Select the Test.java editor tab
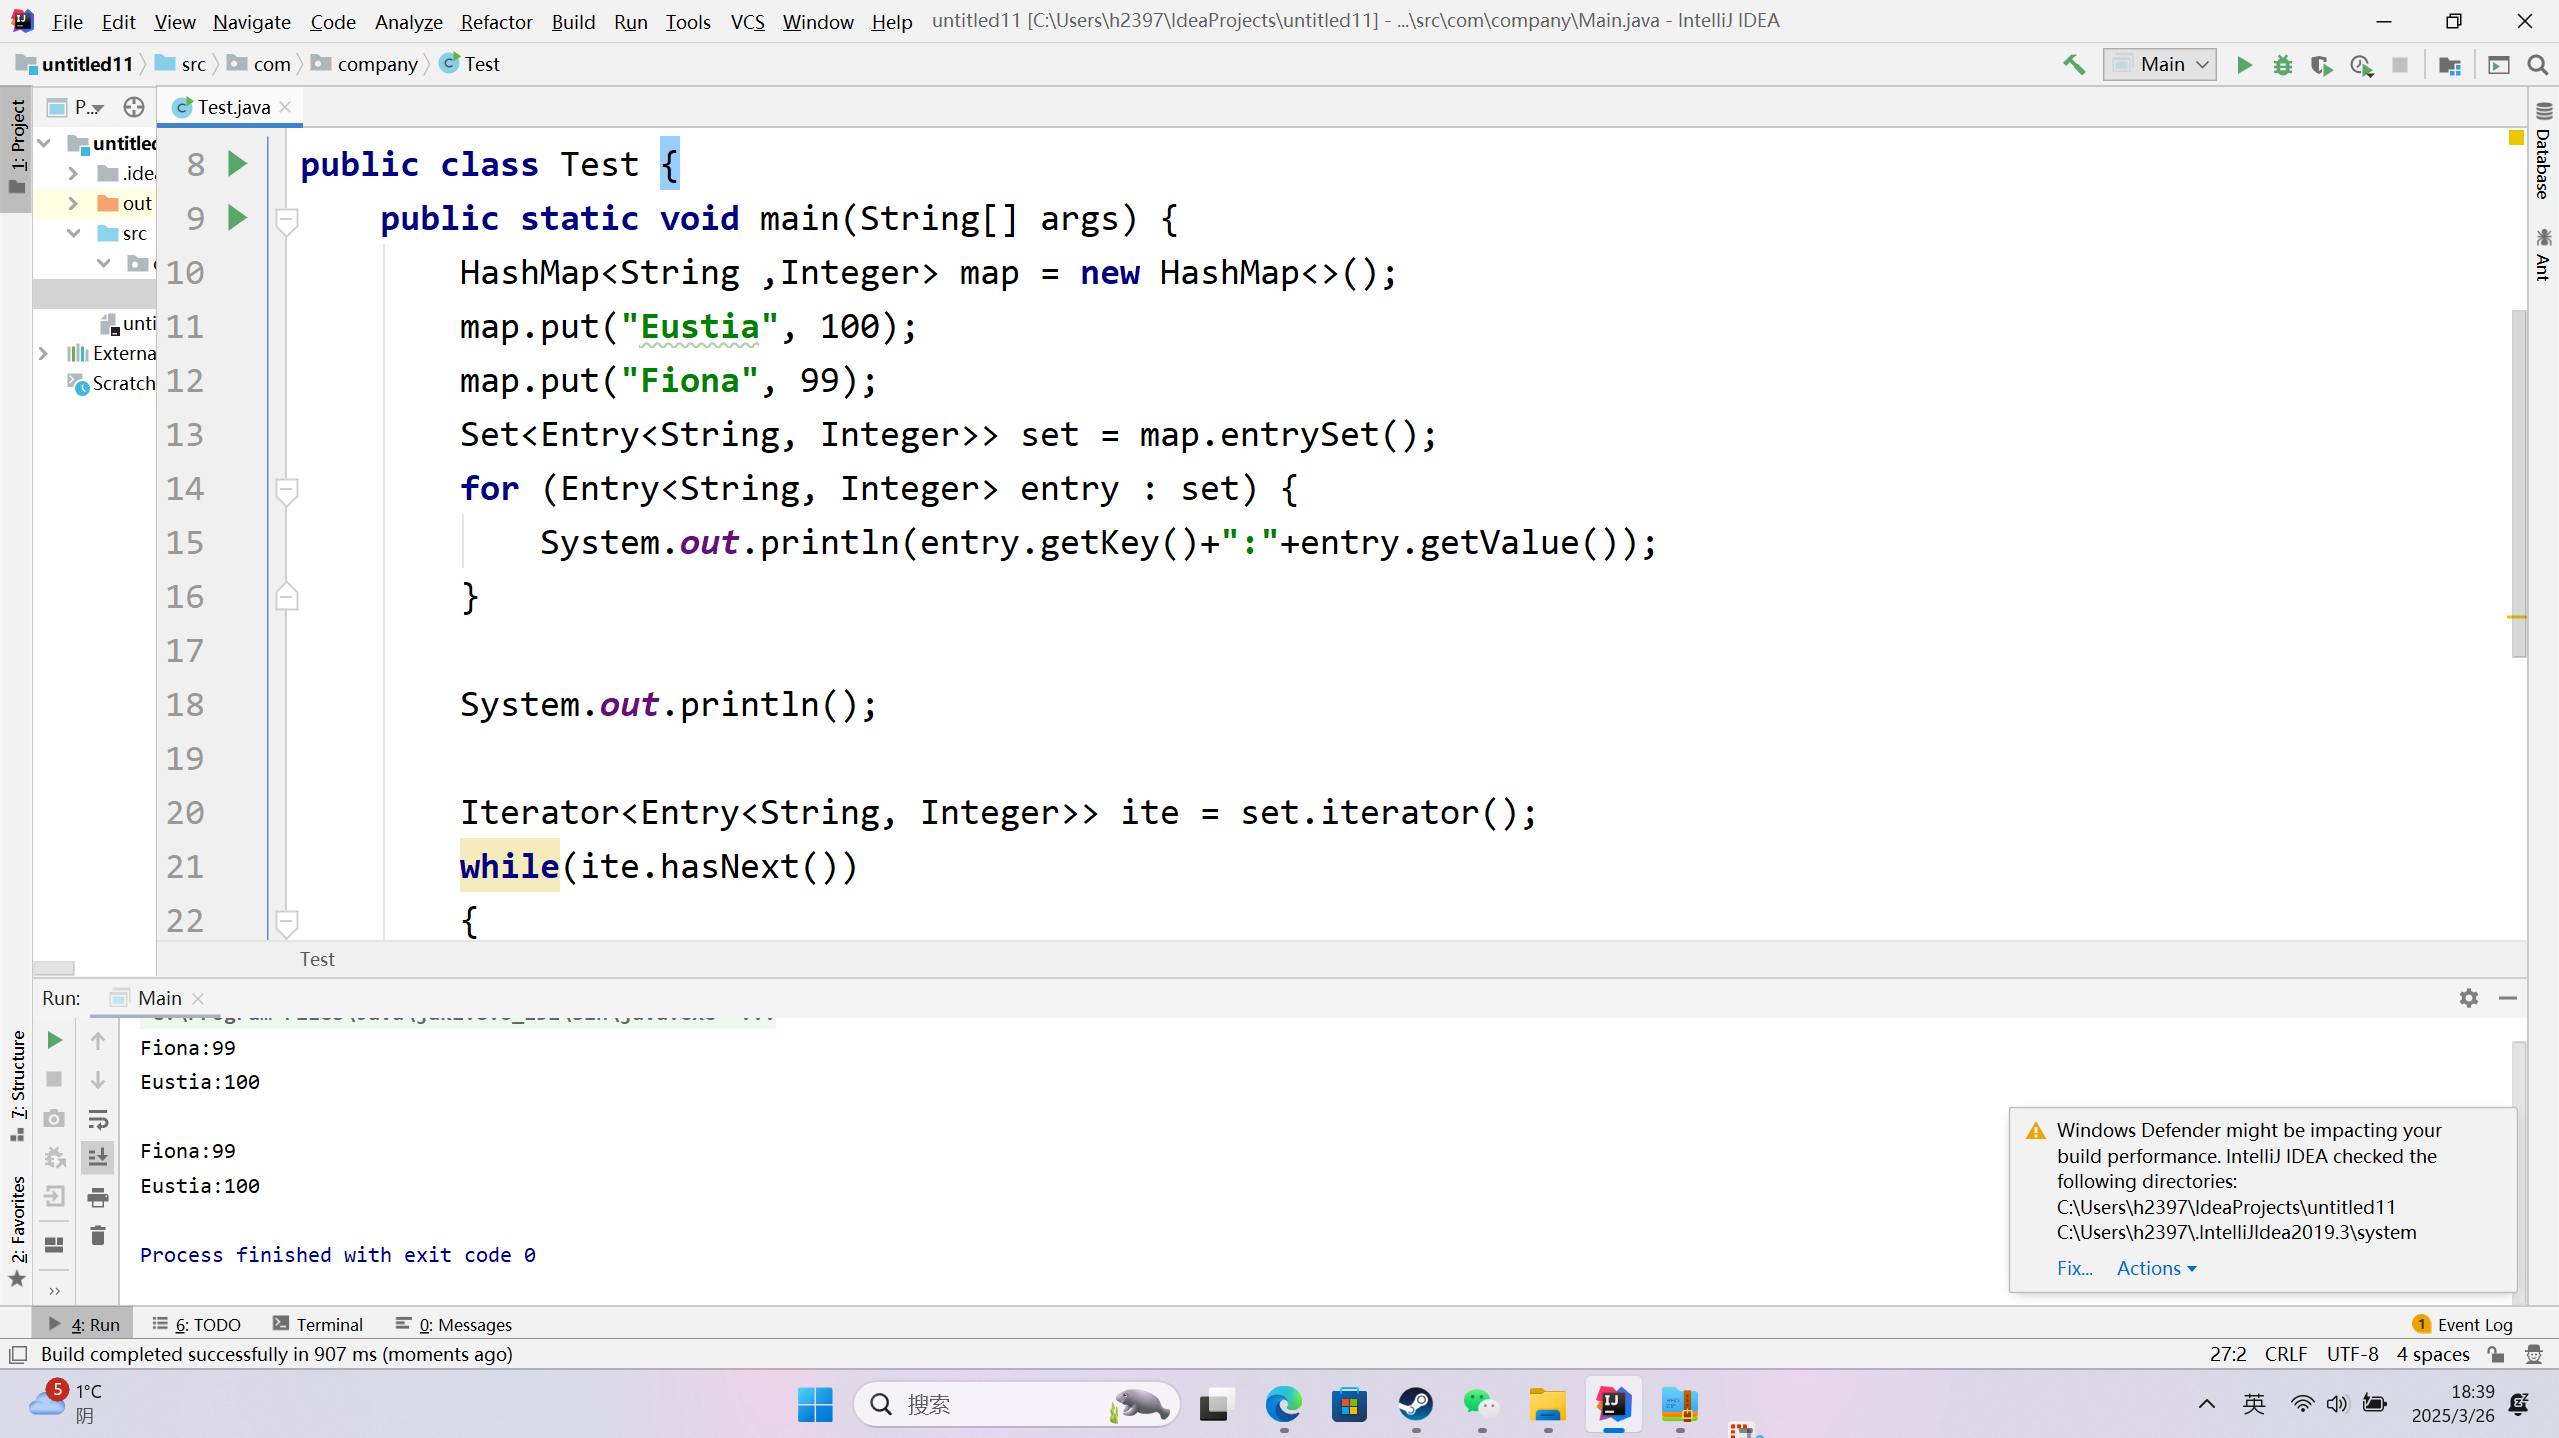This screenshot has width=2559, height=1438. point(231,107)
